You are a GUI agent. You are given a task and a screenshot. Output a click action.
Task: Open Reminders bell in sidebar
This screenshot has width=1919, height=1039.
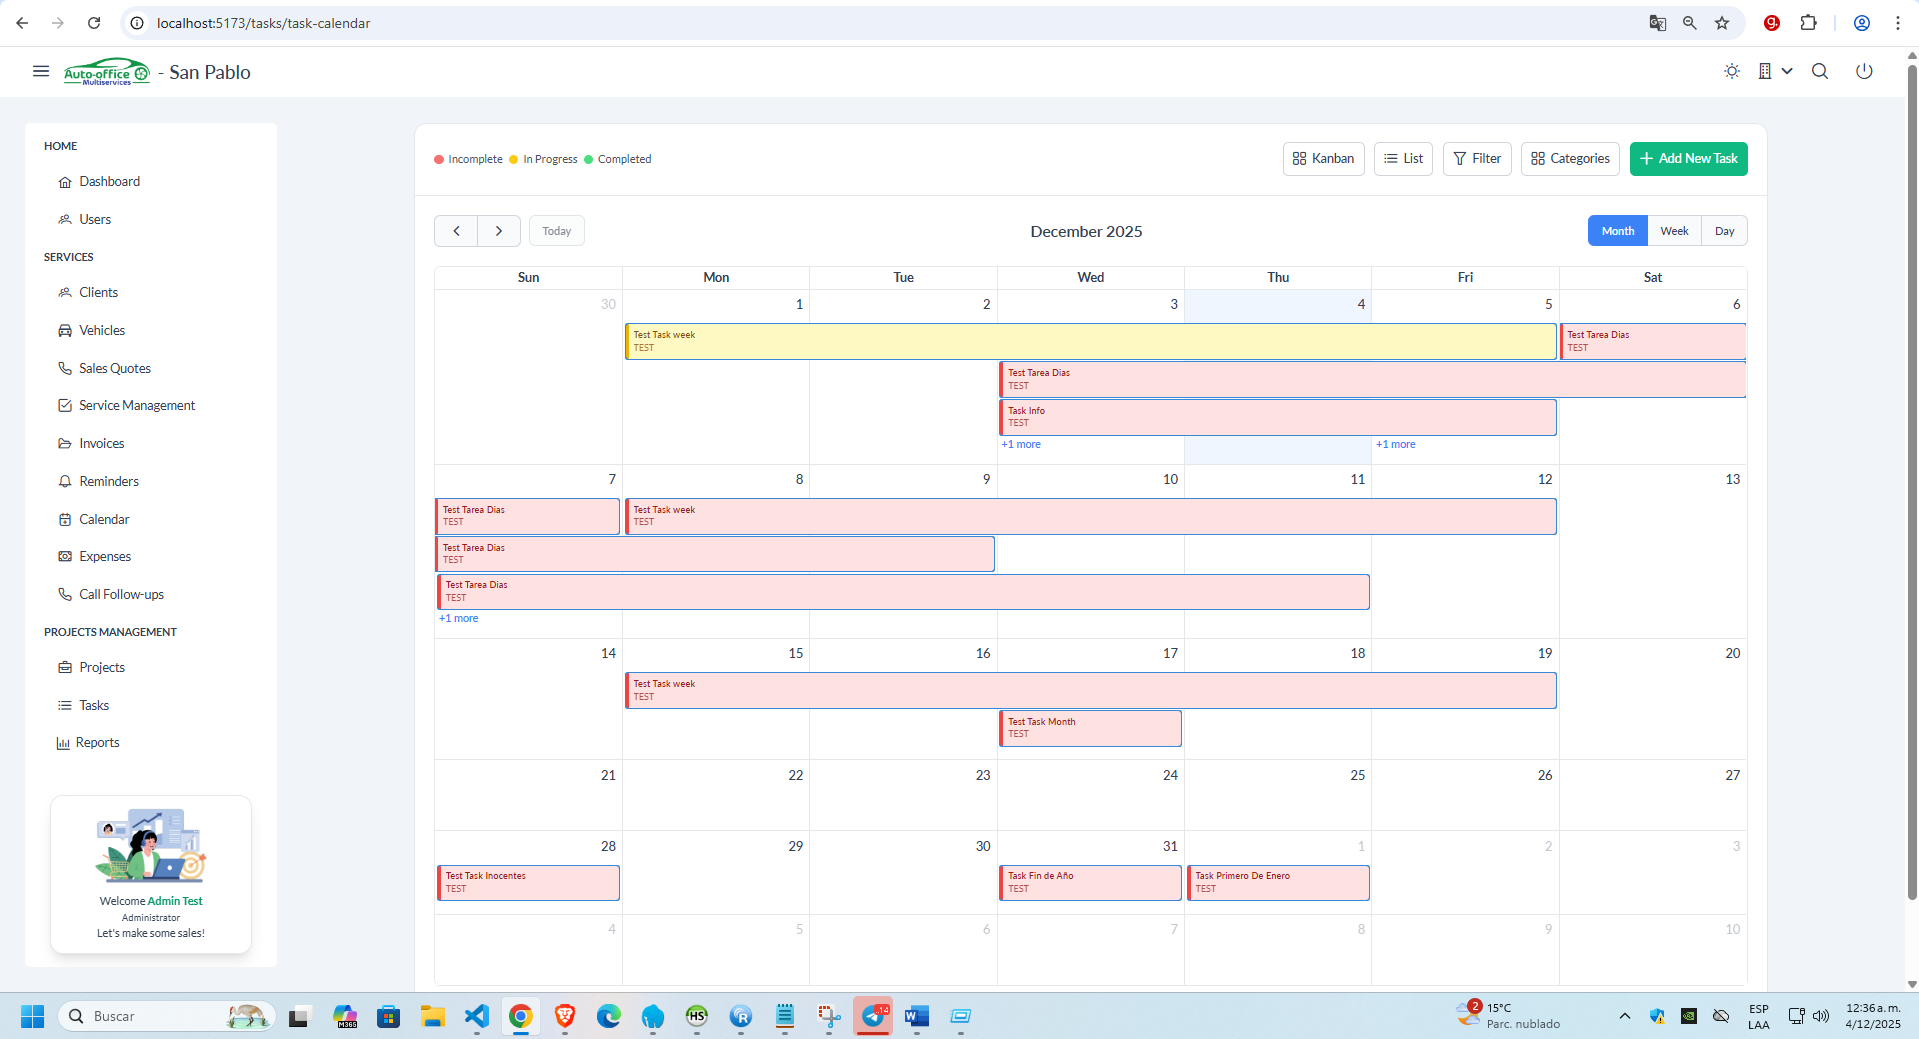pos(108,481)
